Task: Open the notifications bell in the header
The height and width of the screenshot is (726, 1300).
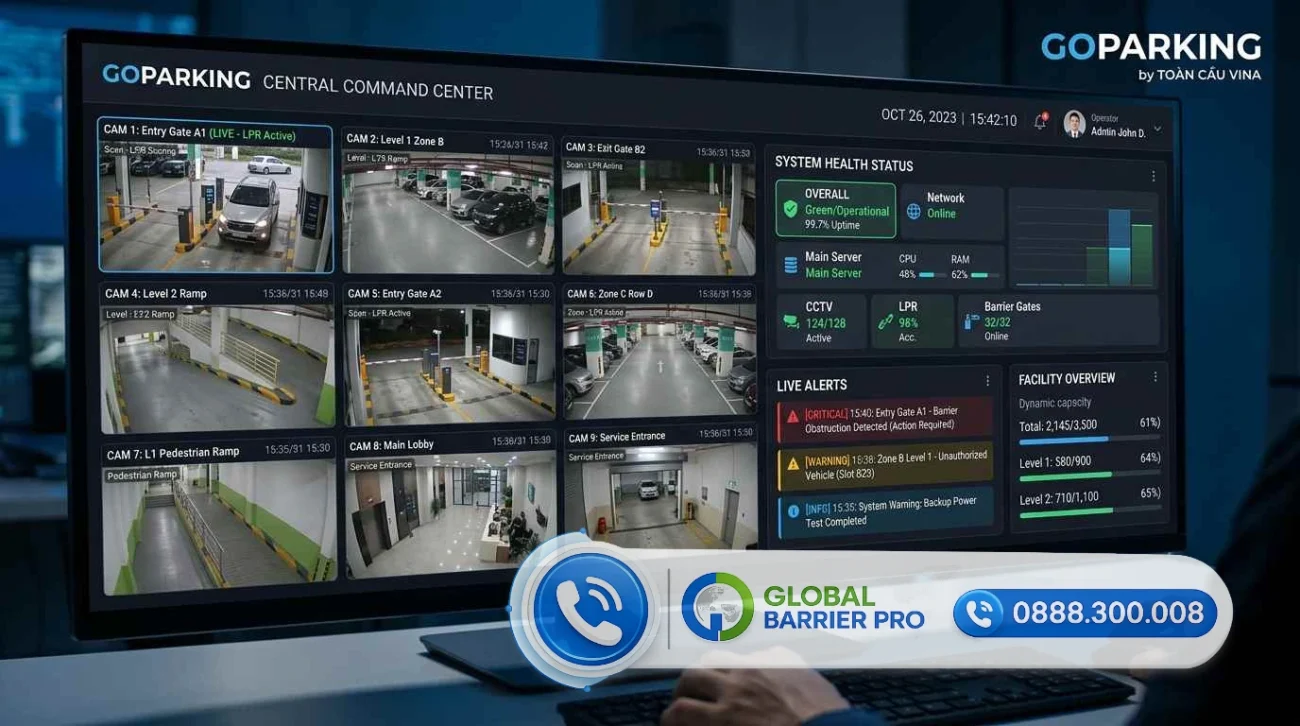Action: pos(1040,122)
